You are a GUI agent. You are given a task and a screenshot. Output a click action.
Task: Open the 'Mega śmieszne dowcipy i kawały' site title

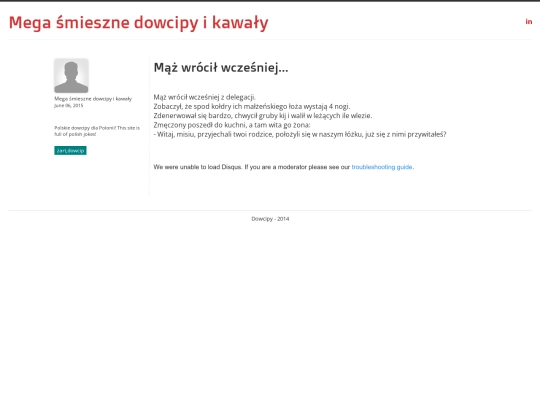[138, 23]
